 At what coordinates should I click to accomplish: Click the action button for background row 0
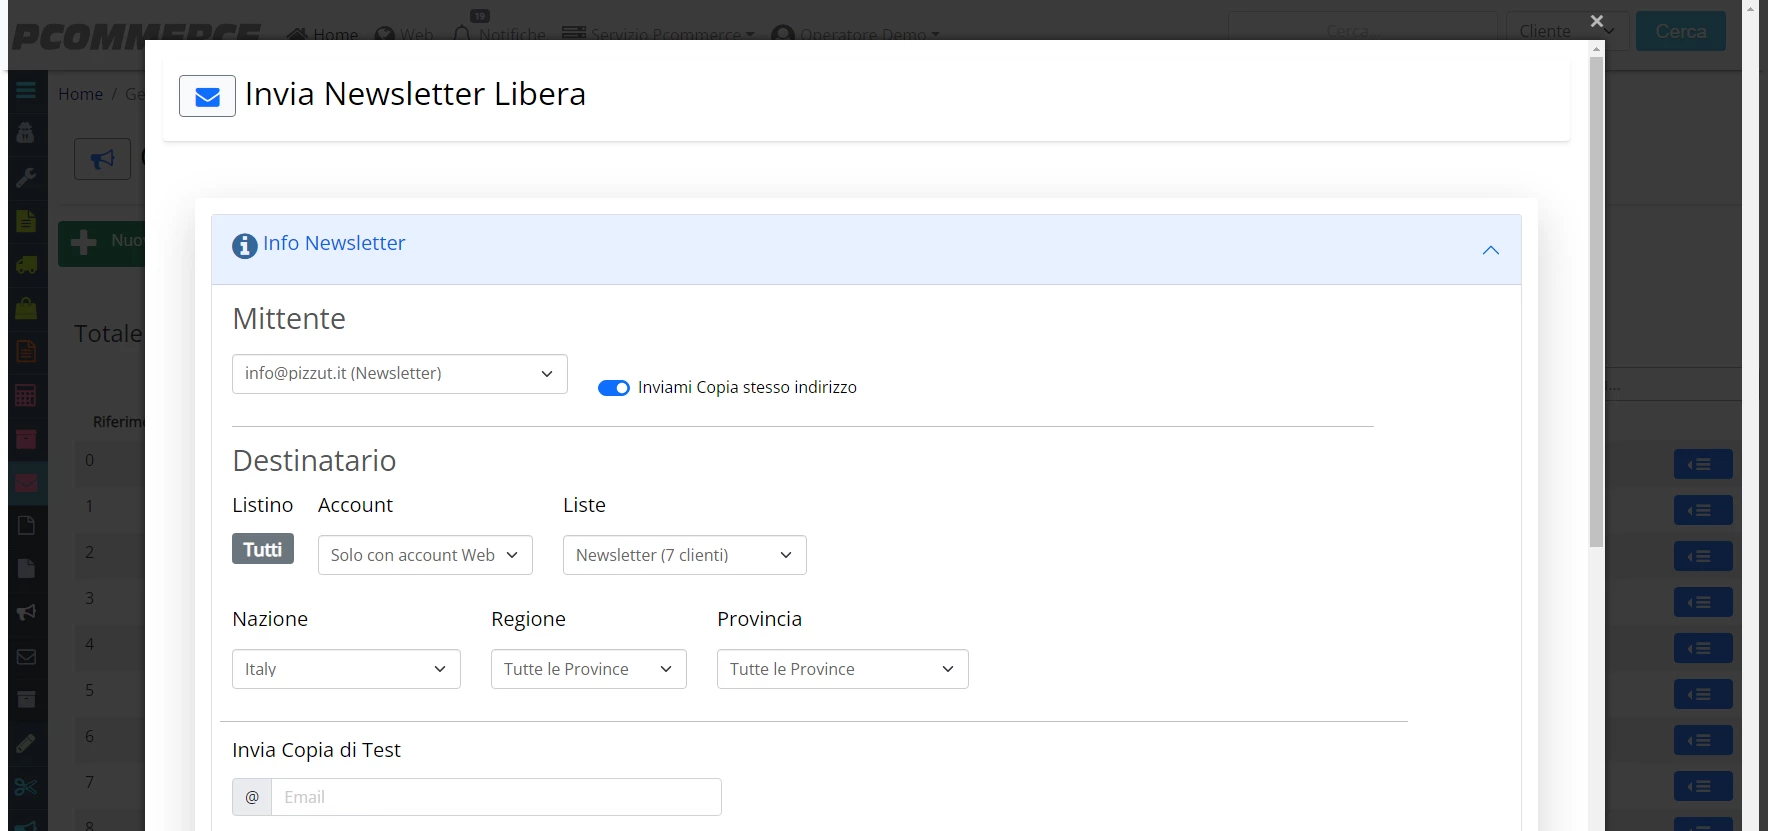click(x=1703, y=465)
